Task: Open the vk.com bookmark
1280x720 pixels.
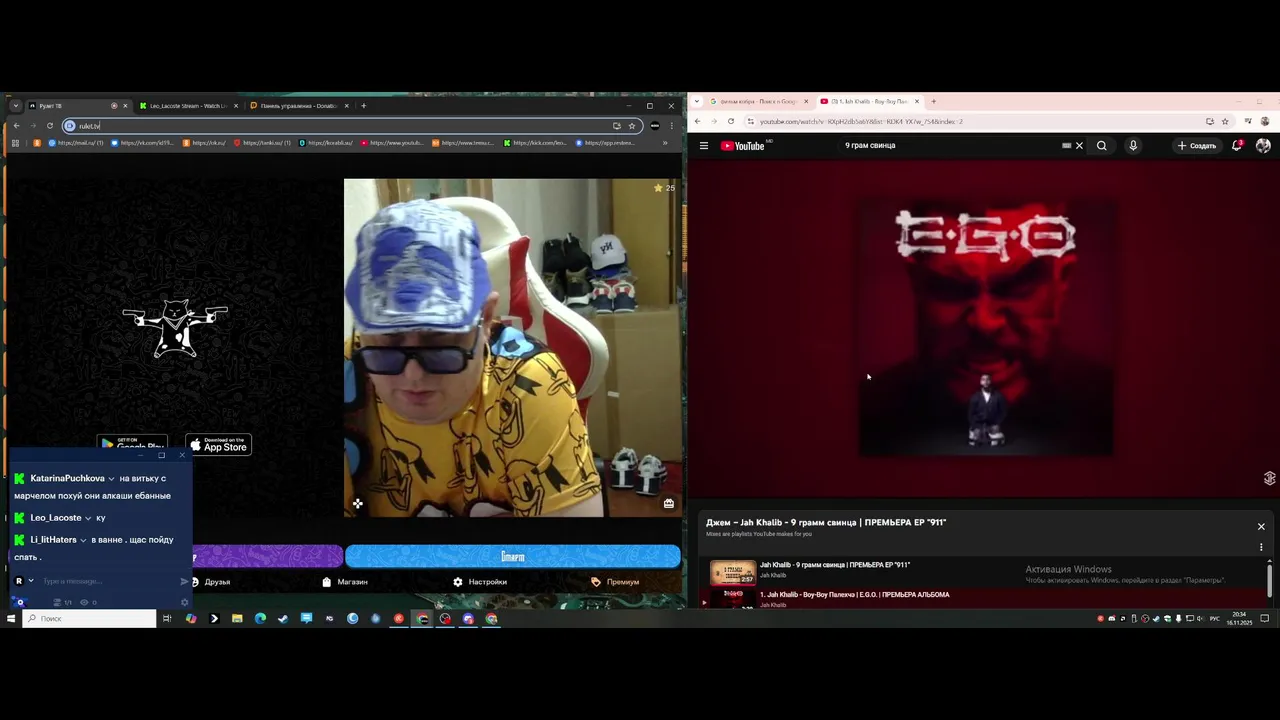Action: pos(142,143)
